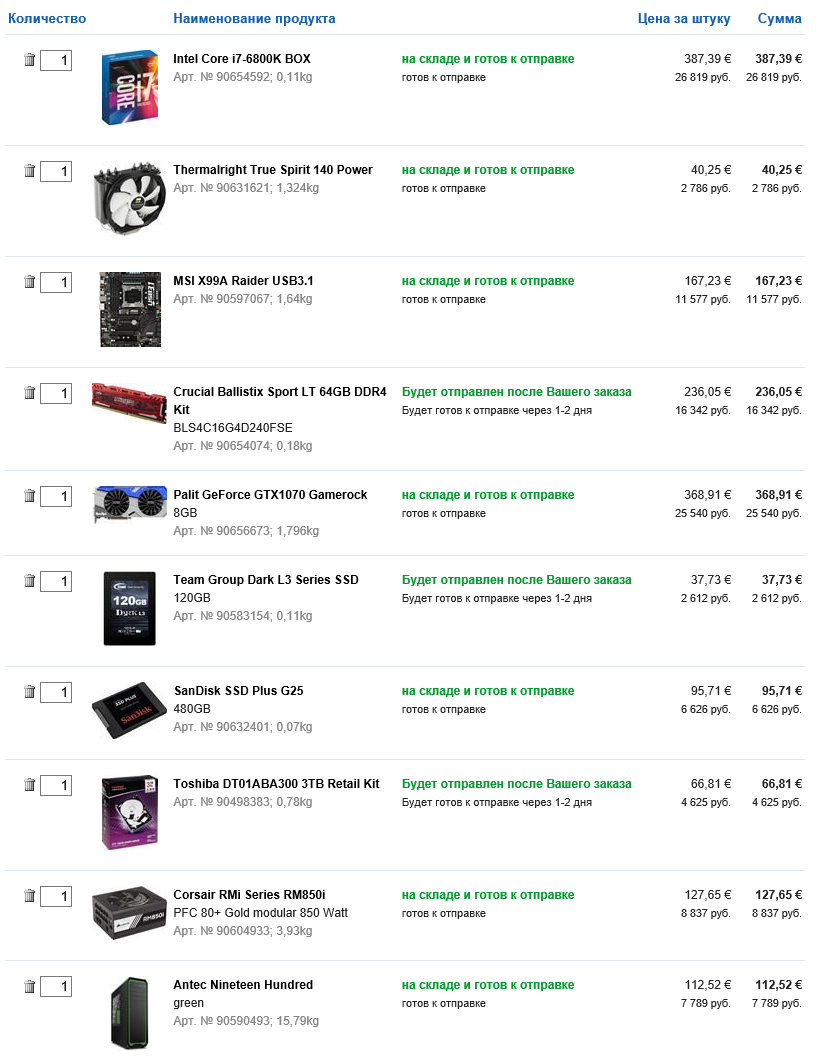Trash the Team Group Dark L3 SSD

click(x=29, y=581)
